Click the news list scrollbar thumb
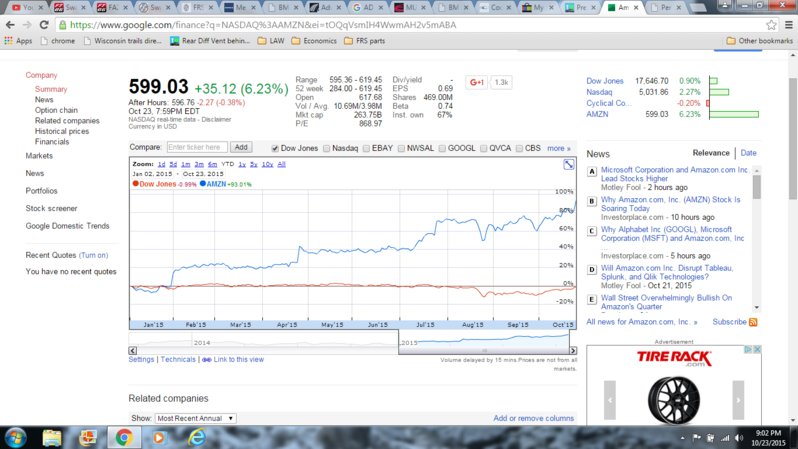The width and height of the screenshot is (798, 449). click(756, 187)
